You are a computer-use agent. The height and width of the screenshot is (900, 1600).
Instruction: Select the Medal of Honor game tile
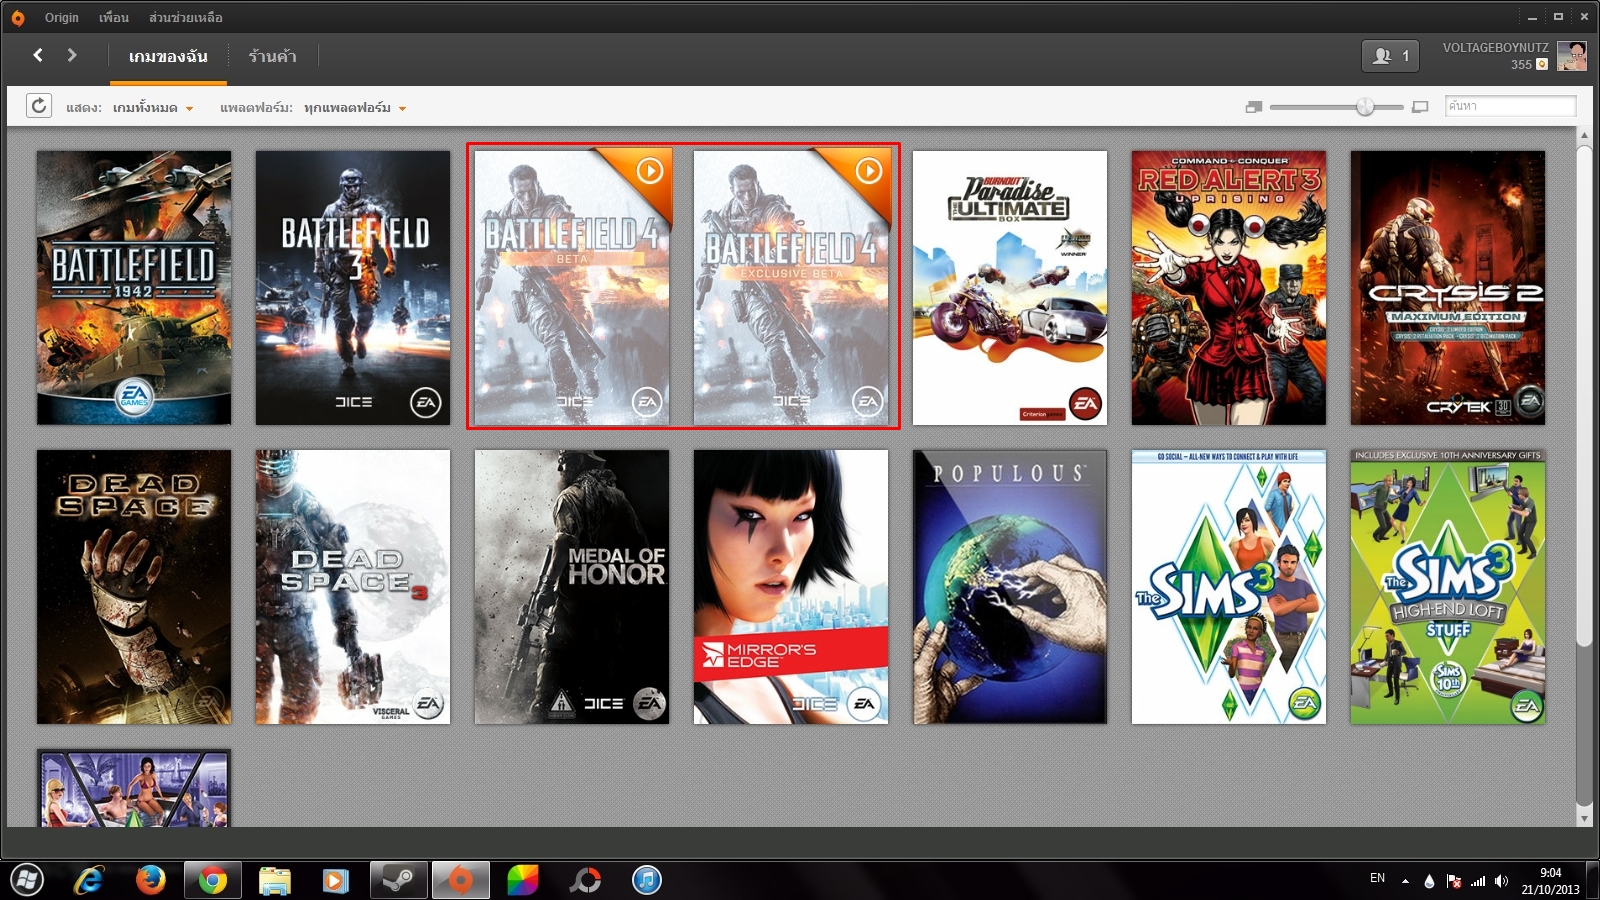point(572,587)
